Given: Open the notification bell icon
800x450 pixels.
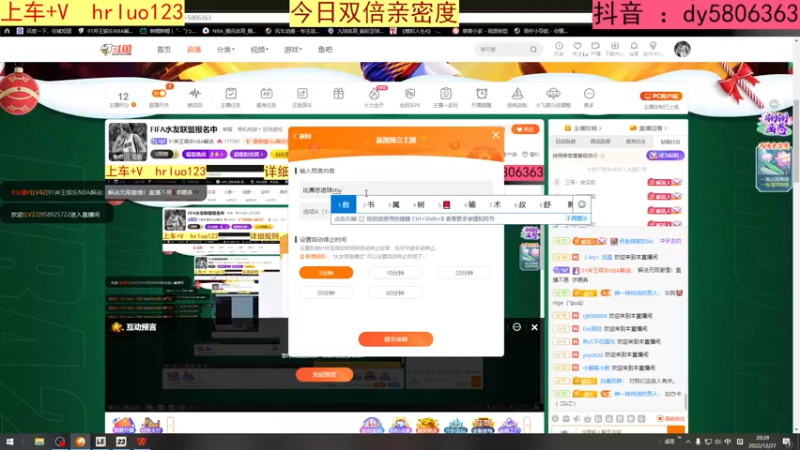Looking at the screenshot, I should 634,46.
